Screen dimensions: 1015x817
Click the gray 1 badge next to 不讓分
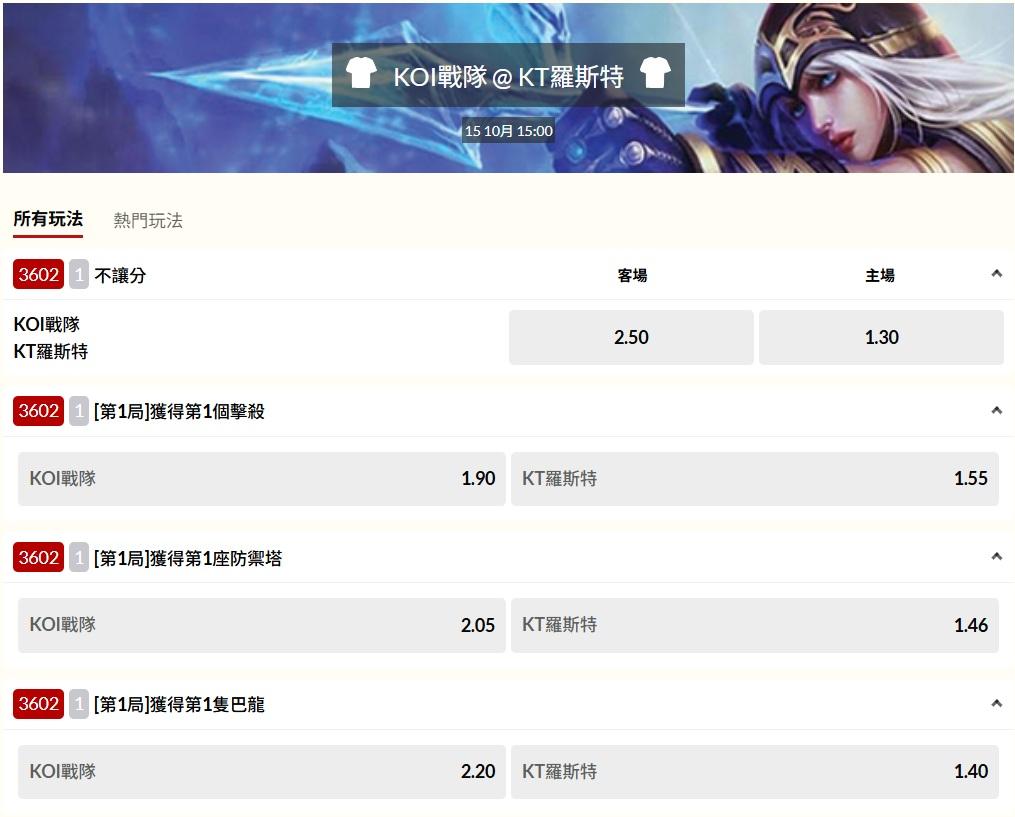click(79, 274)
